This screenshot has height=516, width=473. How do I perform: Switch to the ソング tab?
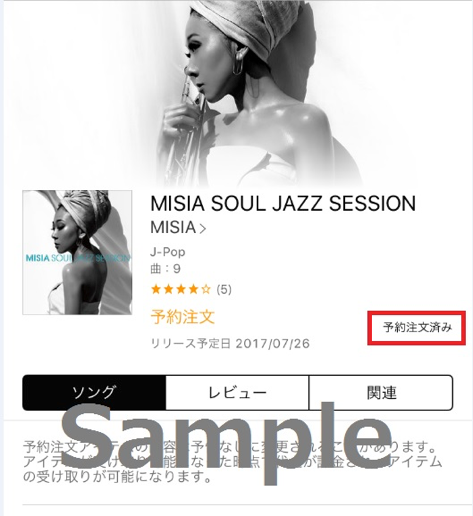pyautogui.click(x=94, y=392)
